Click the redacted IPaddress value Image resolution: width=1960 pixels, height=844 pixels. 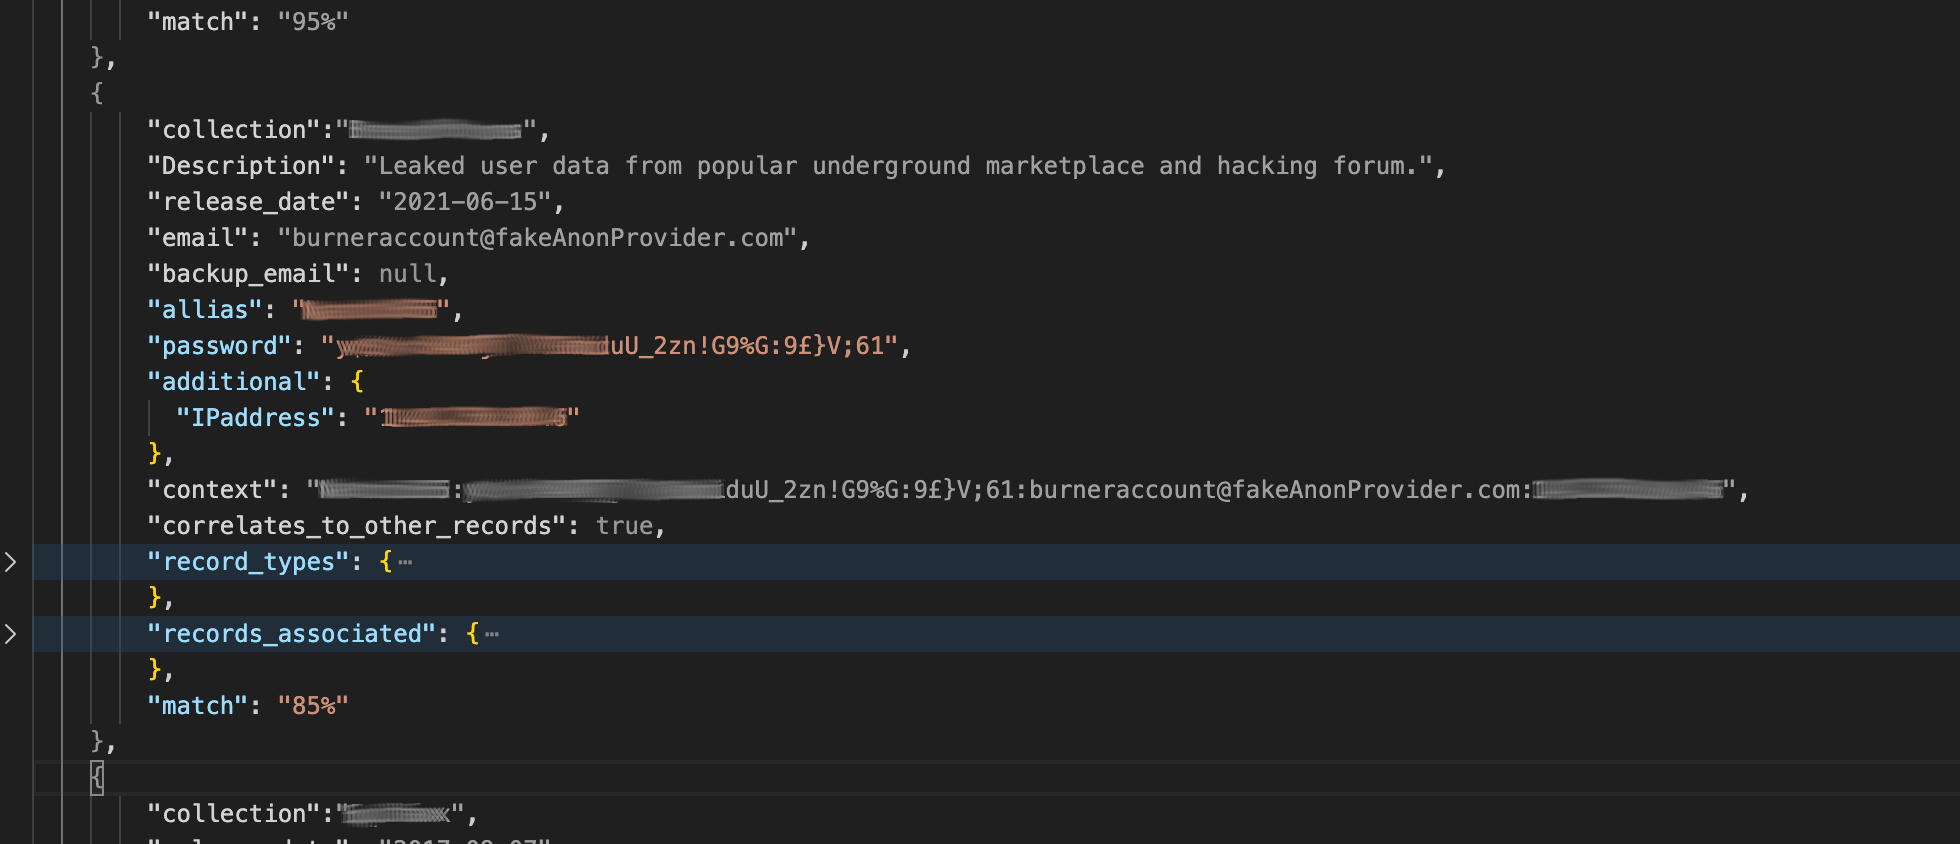472,418
